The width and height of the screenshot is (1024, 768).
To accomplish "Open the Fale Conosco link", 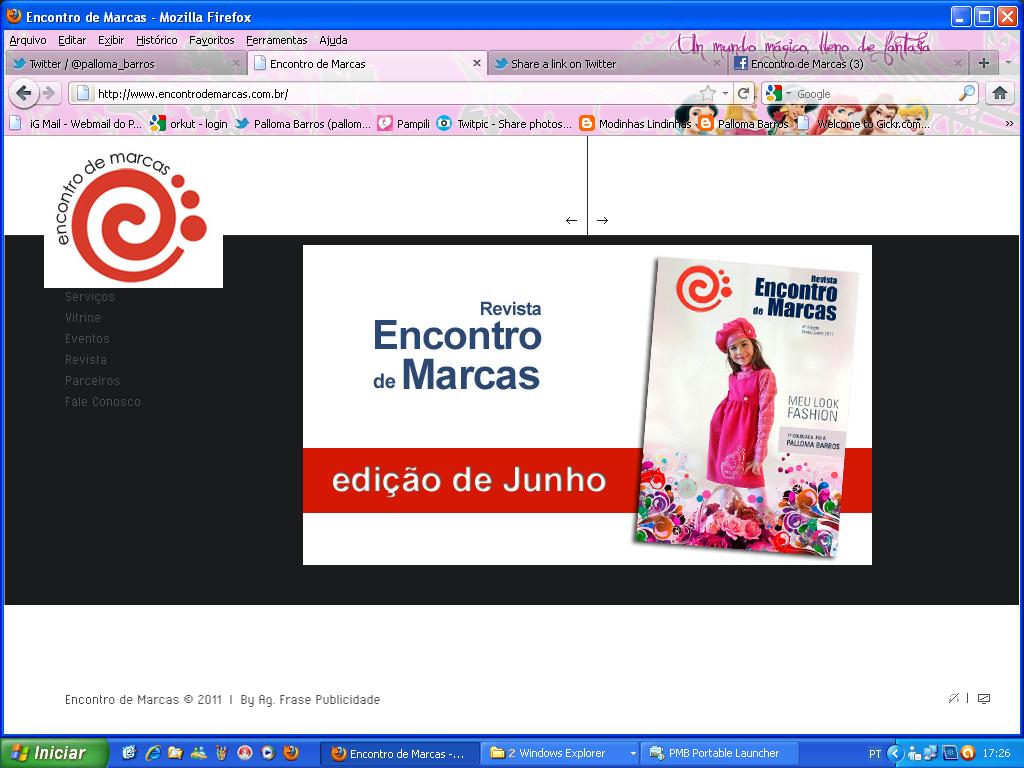I will click(103, 401).
